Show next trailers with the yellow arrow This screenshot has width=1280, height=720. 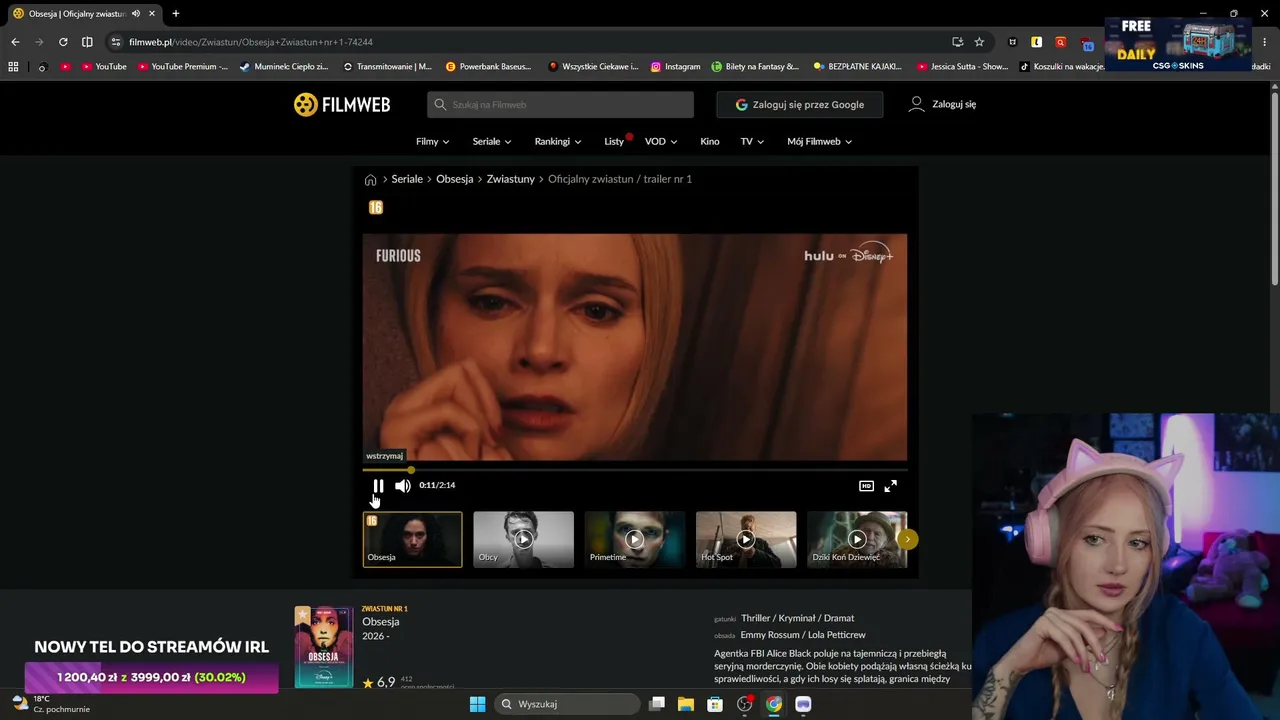click(x=907, y=539)
